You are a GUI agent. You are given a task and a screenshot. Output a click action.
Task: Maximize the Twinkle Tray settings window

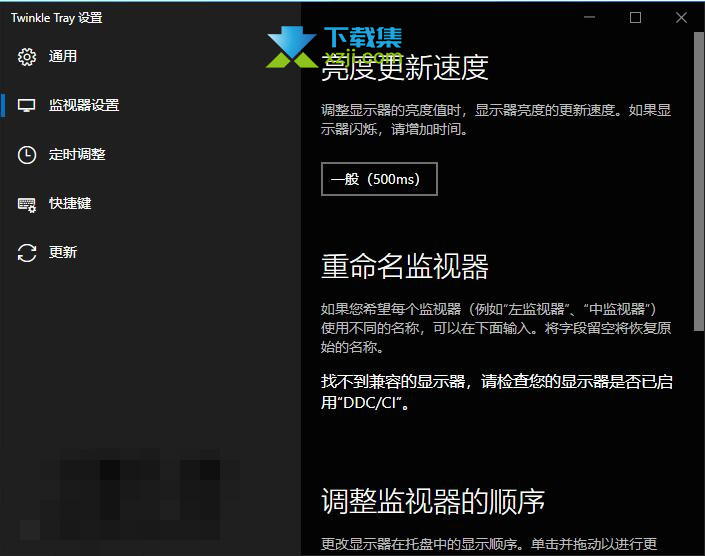click(x=635, y=18)
